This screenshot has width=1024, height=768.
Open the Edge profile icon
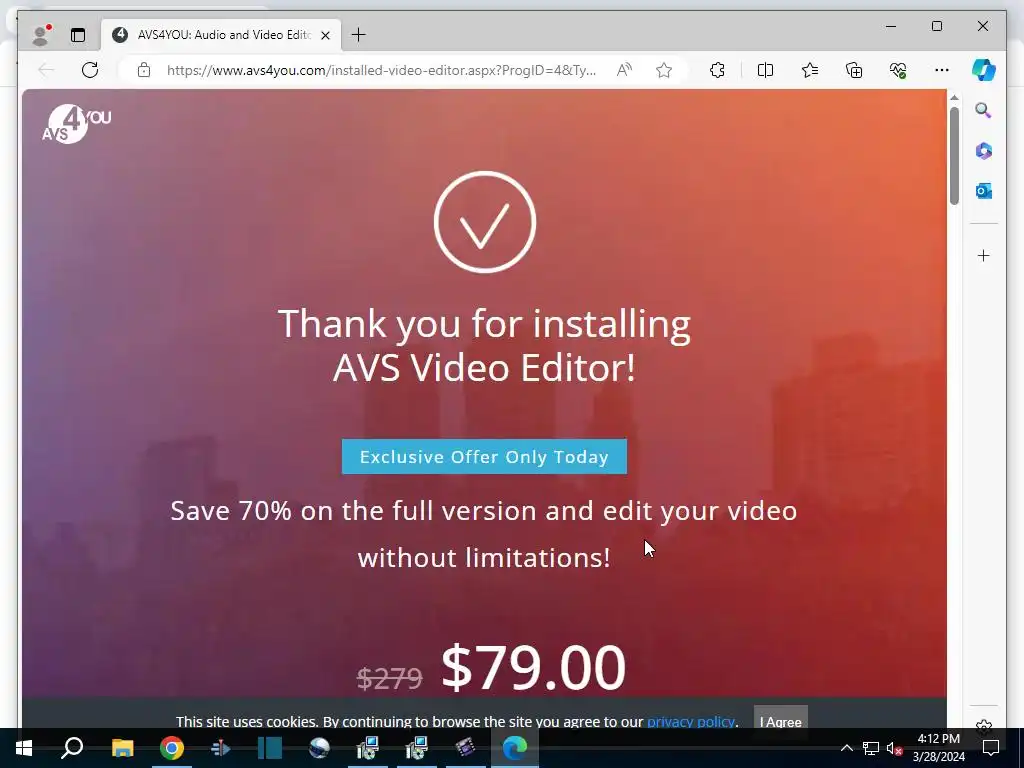coord(40,35)
